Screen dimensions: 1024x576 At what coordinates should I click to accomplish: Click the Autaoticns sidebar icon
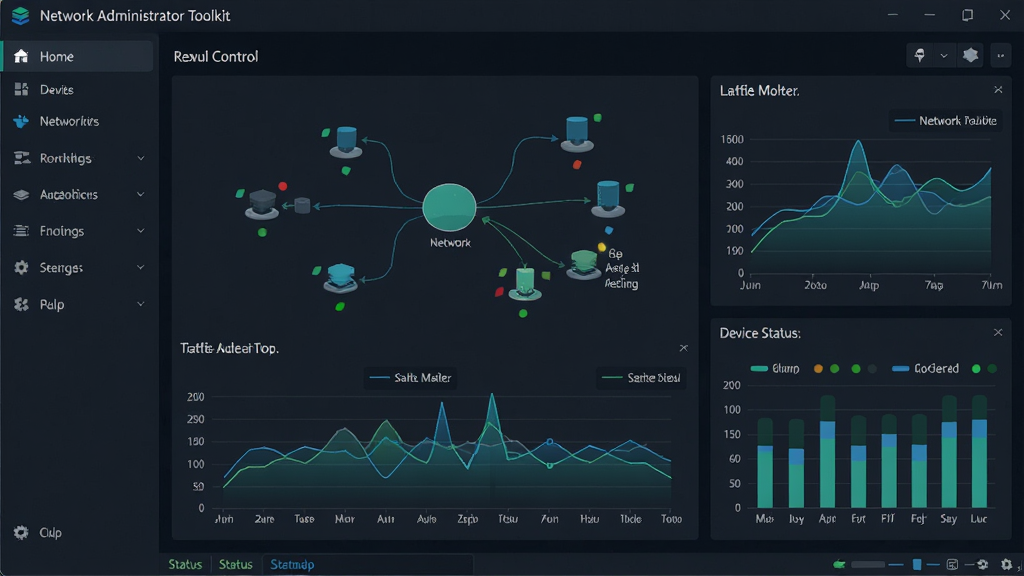pos(22,195)
